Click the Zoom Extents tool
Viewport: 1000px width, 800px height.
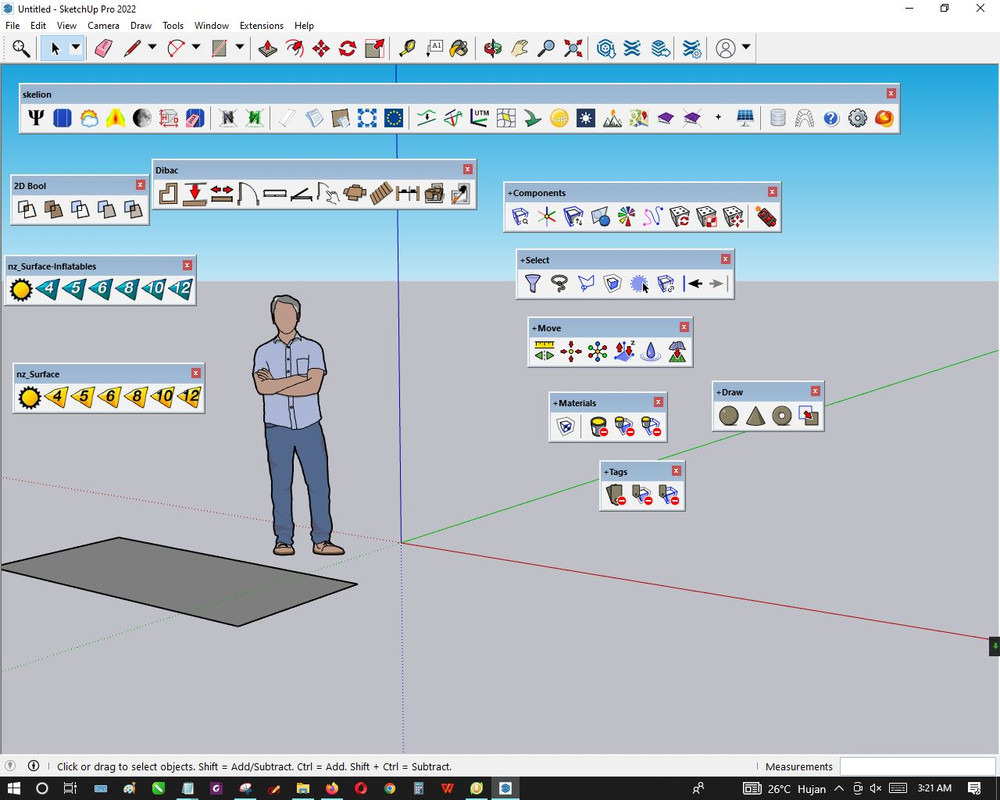[573, 48]
